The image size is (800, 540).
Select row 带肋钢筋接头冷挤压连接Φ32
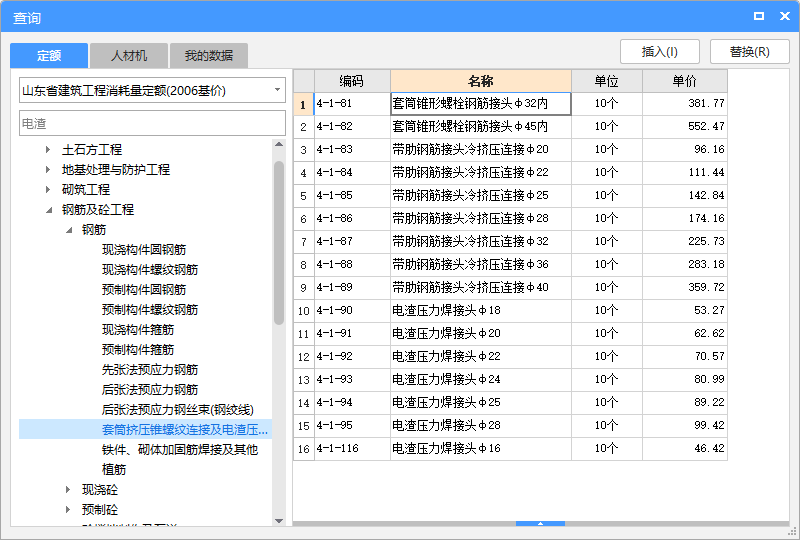(481, 241)
